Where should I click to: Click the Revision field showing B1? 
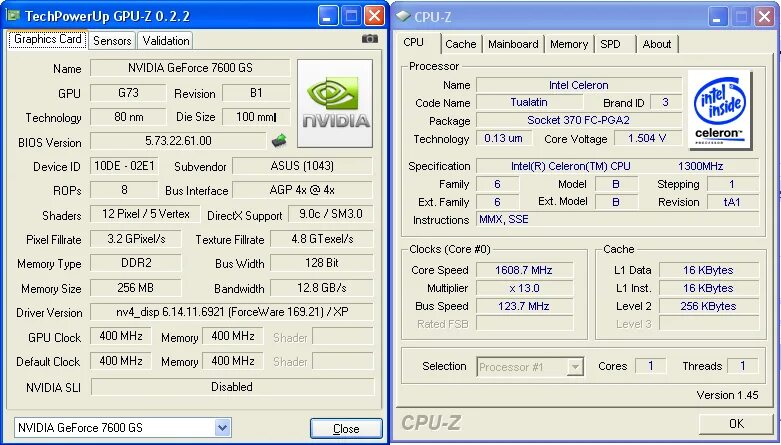(x=256, y=93)
